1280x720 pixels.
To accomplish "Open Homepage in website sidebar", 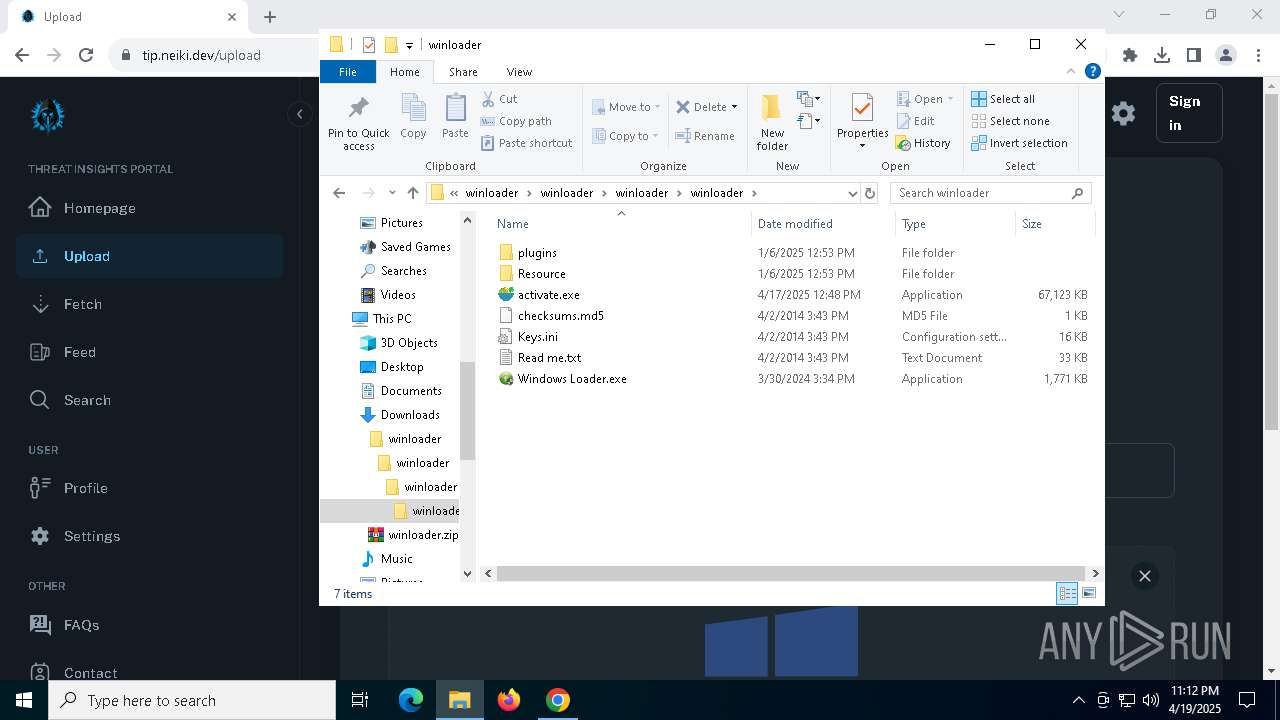I will coord(150,208).
